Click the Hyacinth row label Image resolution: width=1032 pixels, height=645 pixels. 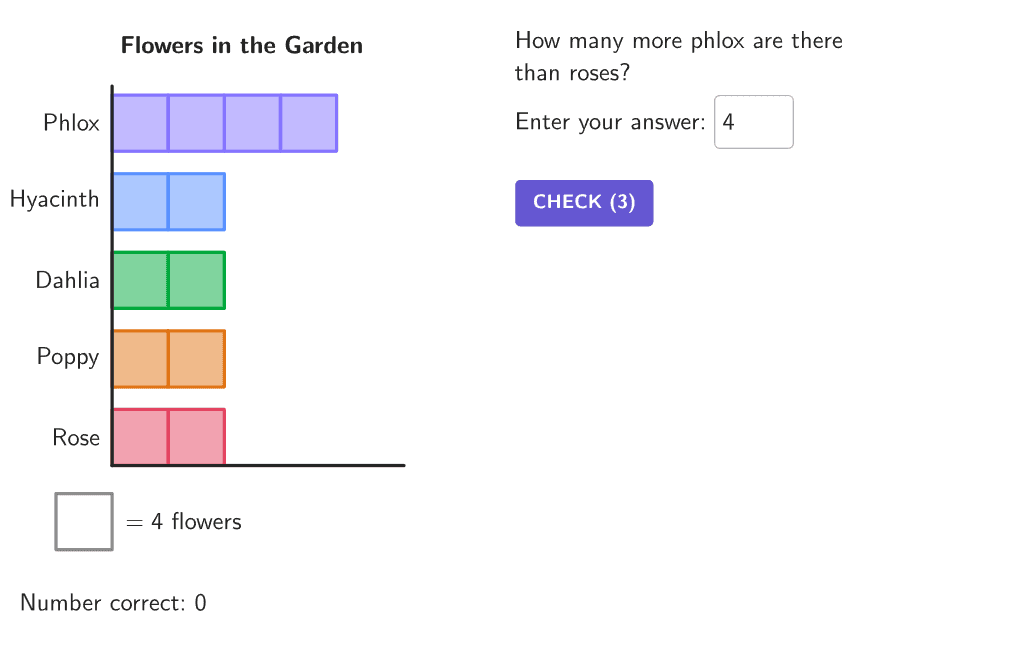[x=55, y=200]
